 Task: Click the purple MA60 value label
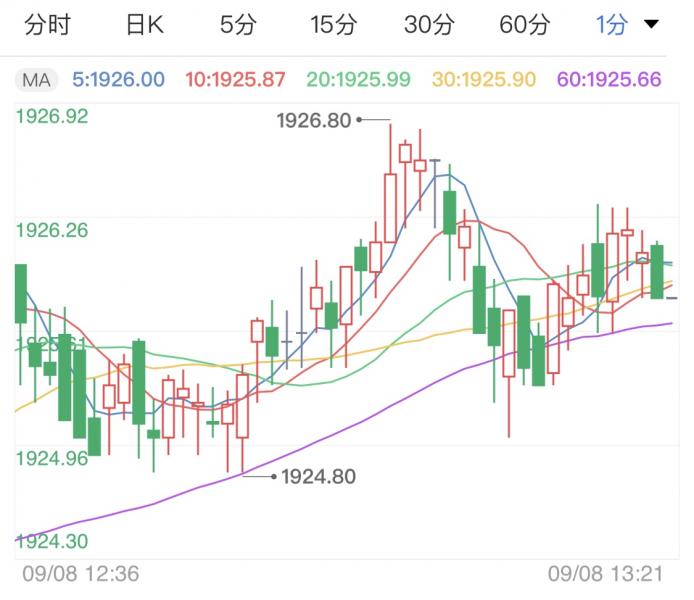[611, 80]
